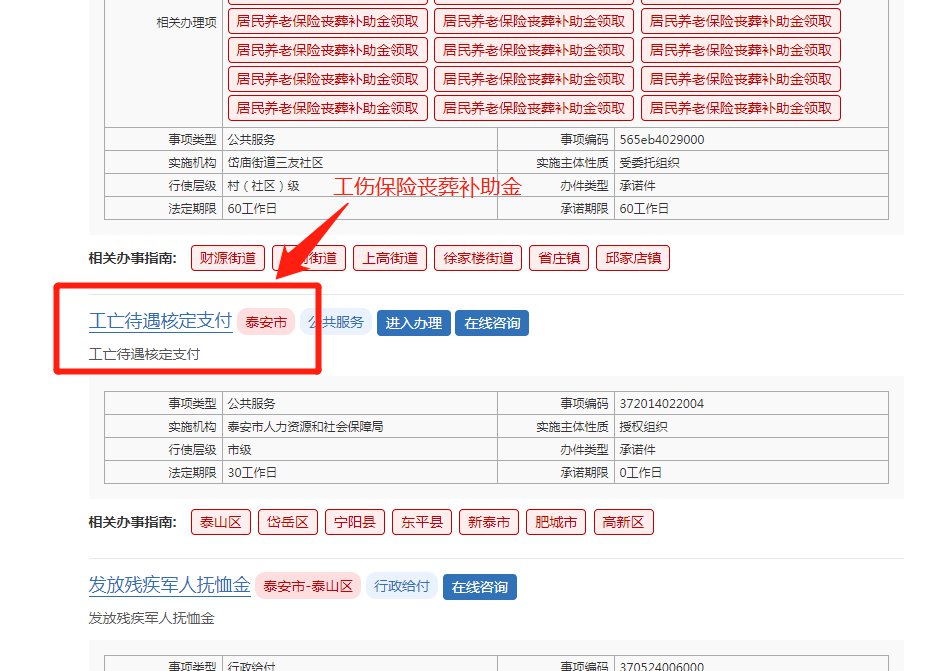Screen dimensions: 930x671
Task: Click 进入办理 button for 工亡待遇核定支付
Action: click(413, 323)
